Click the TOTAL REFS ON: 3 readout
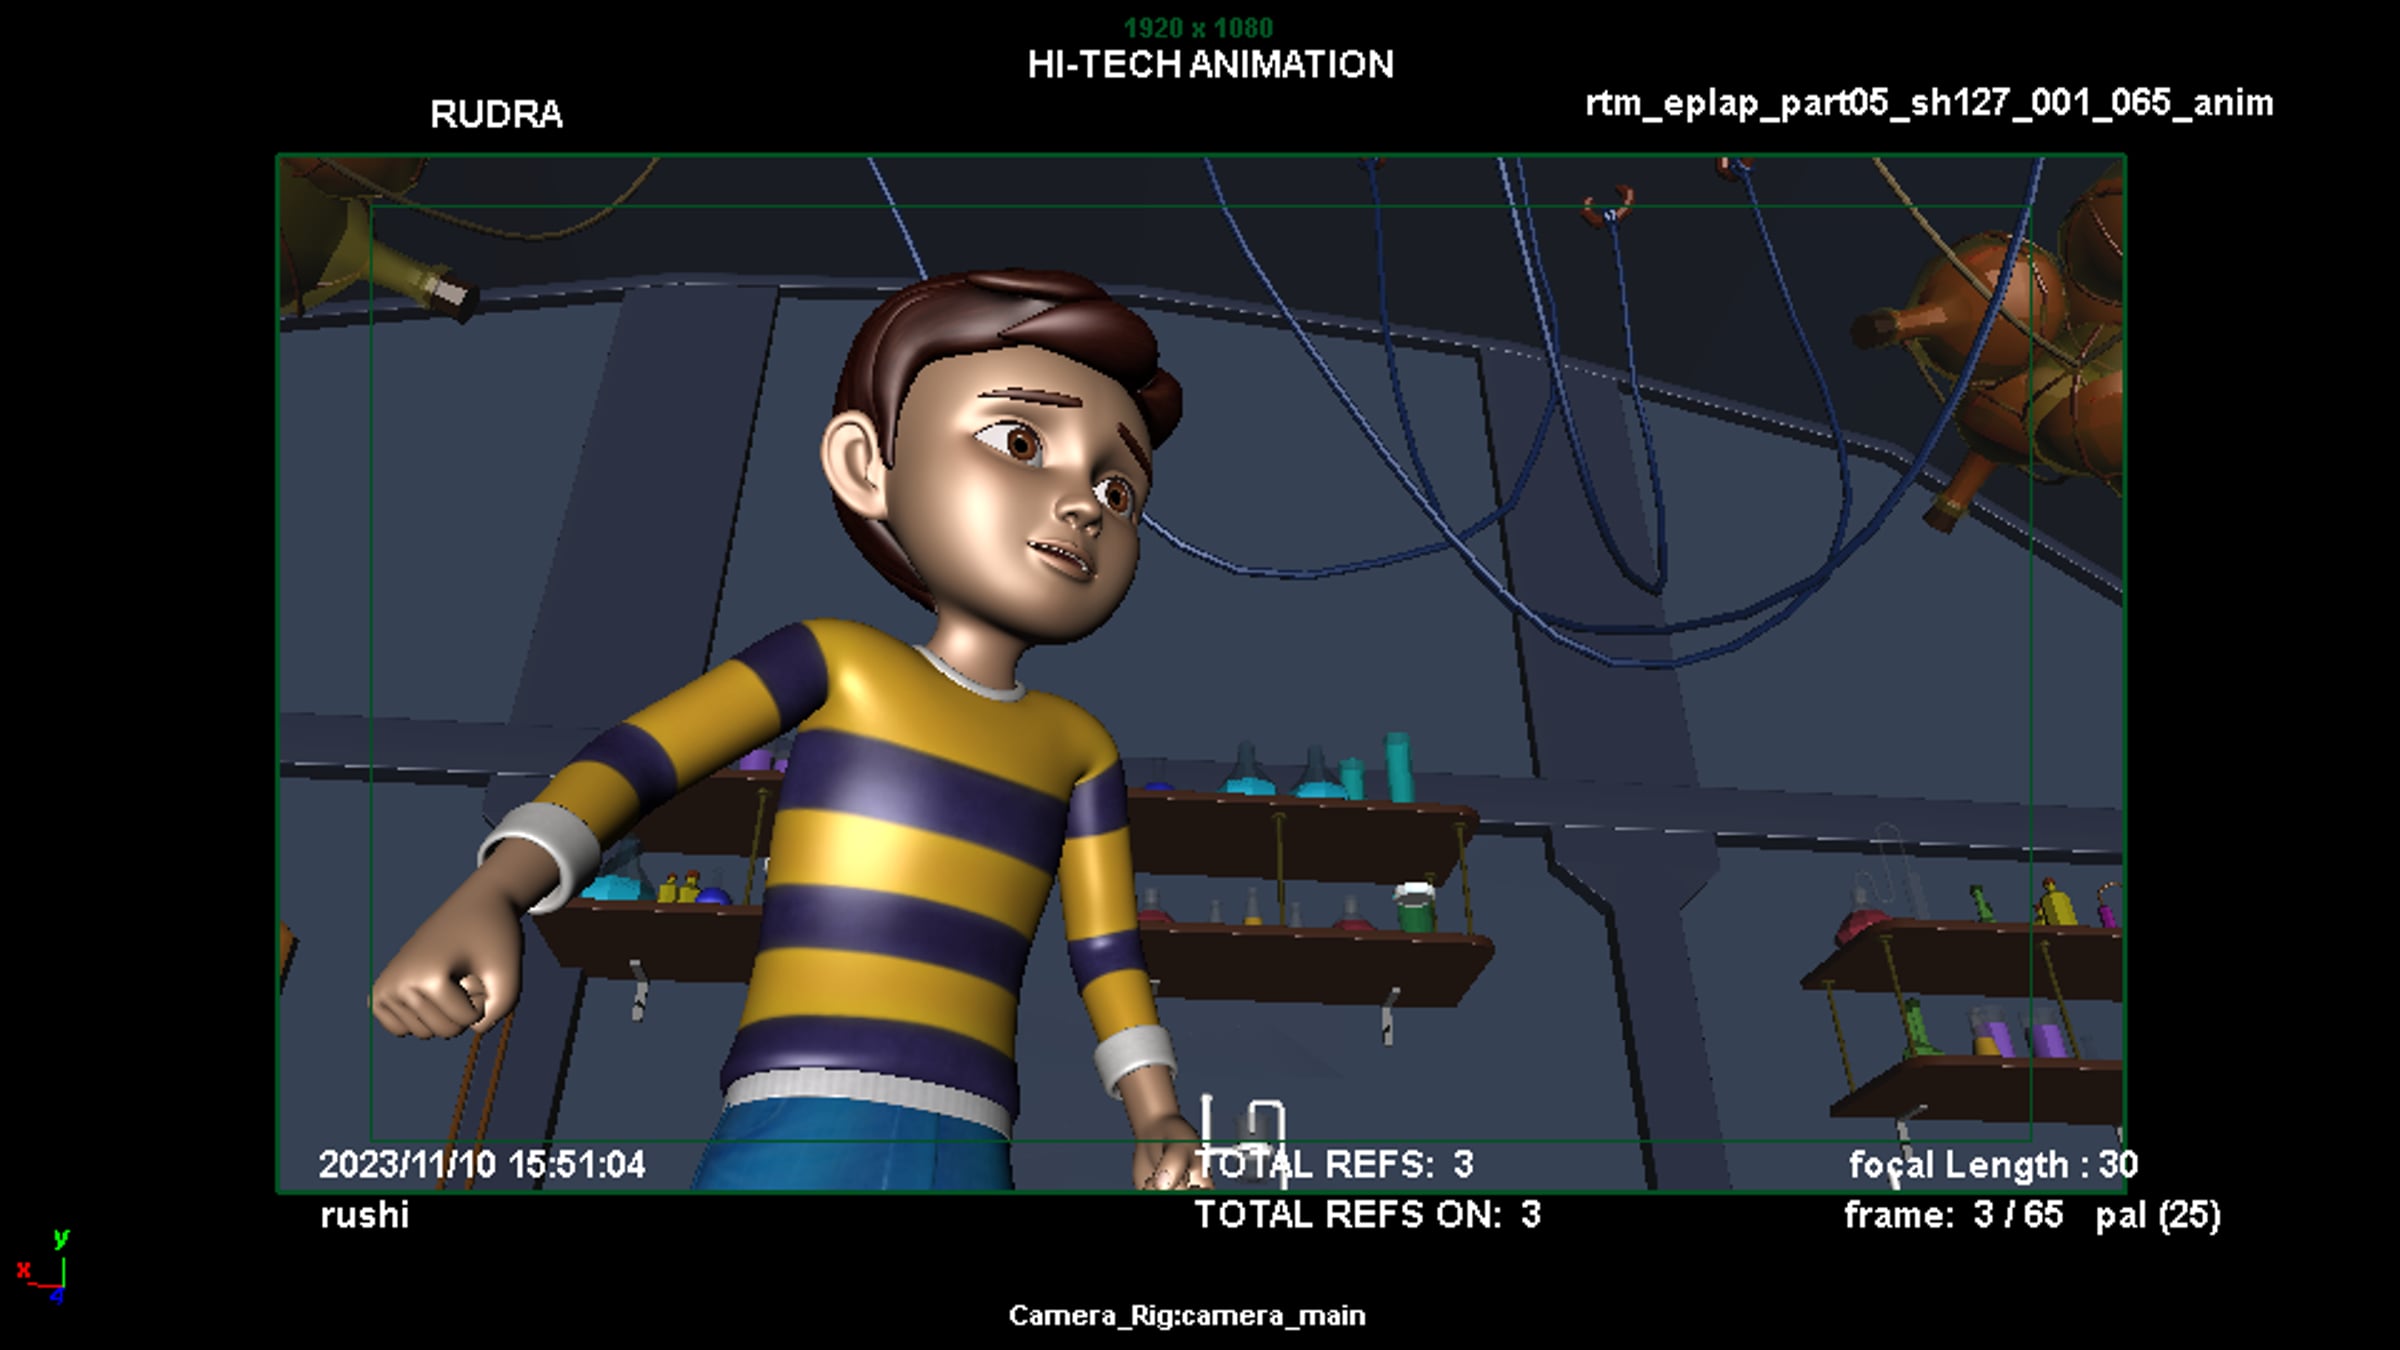 pyautogui.click(x=1368, y=1214)
